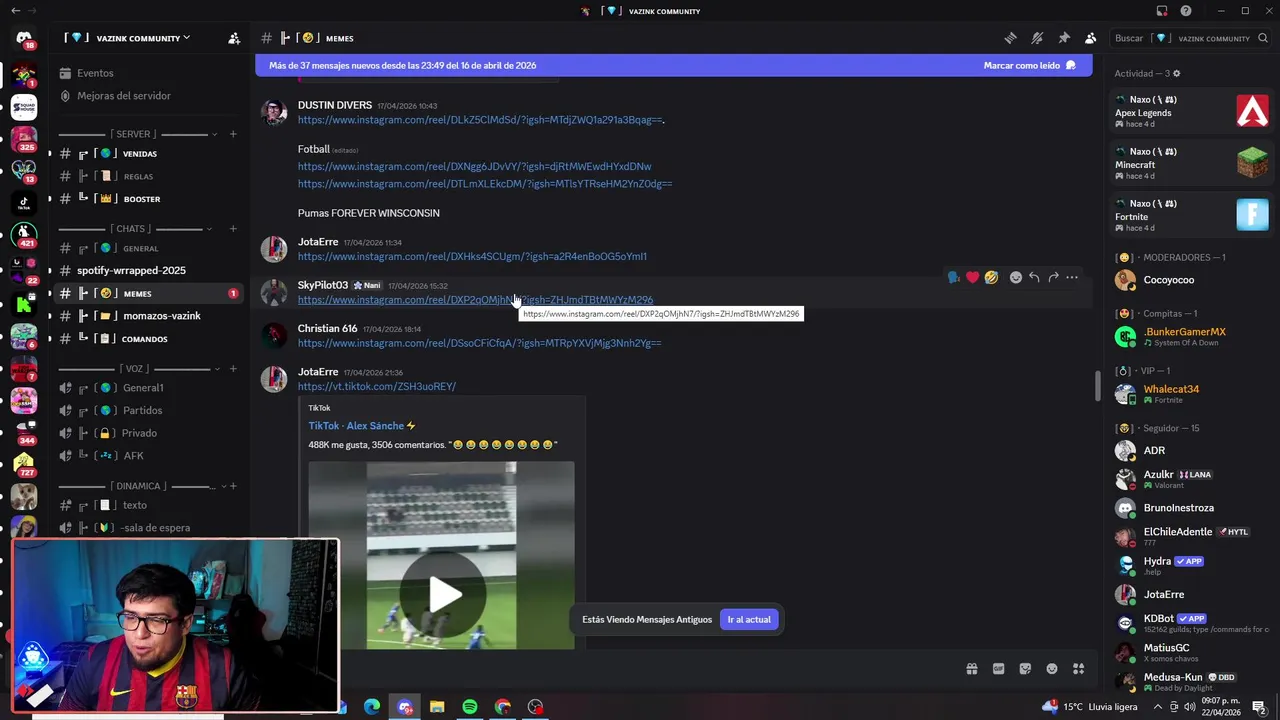Screen dimensions: 1280x720
Task: Open JotaErre's TikTok link vt.tiktok.com
Action: pos(377,387)
